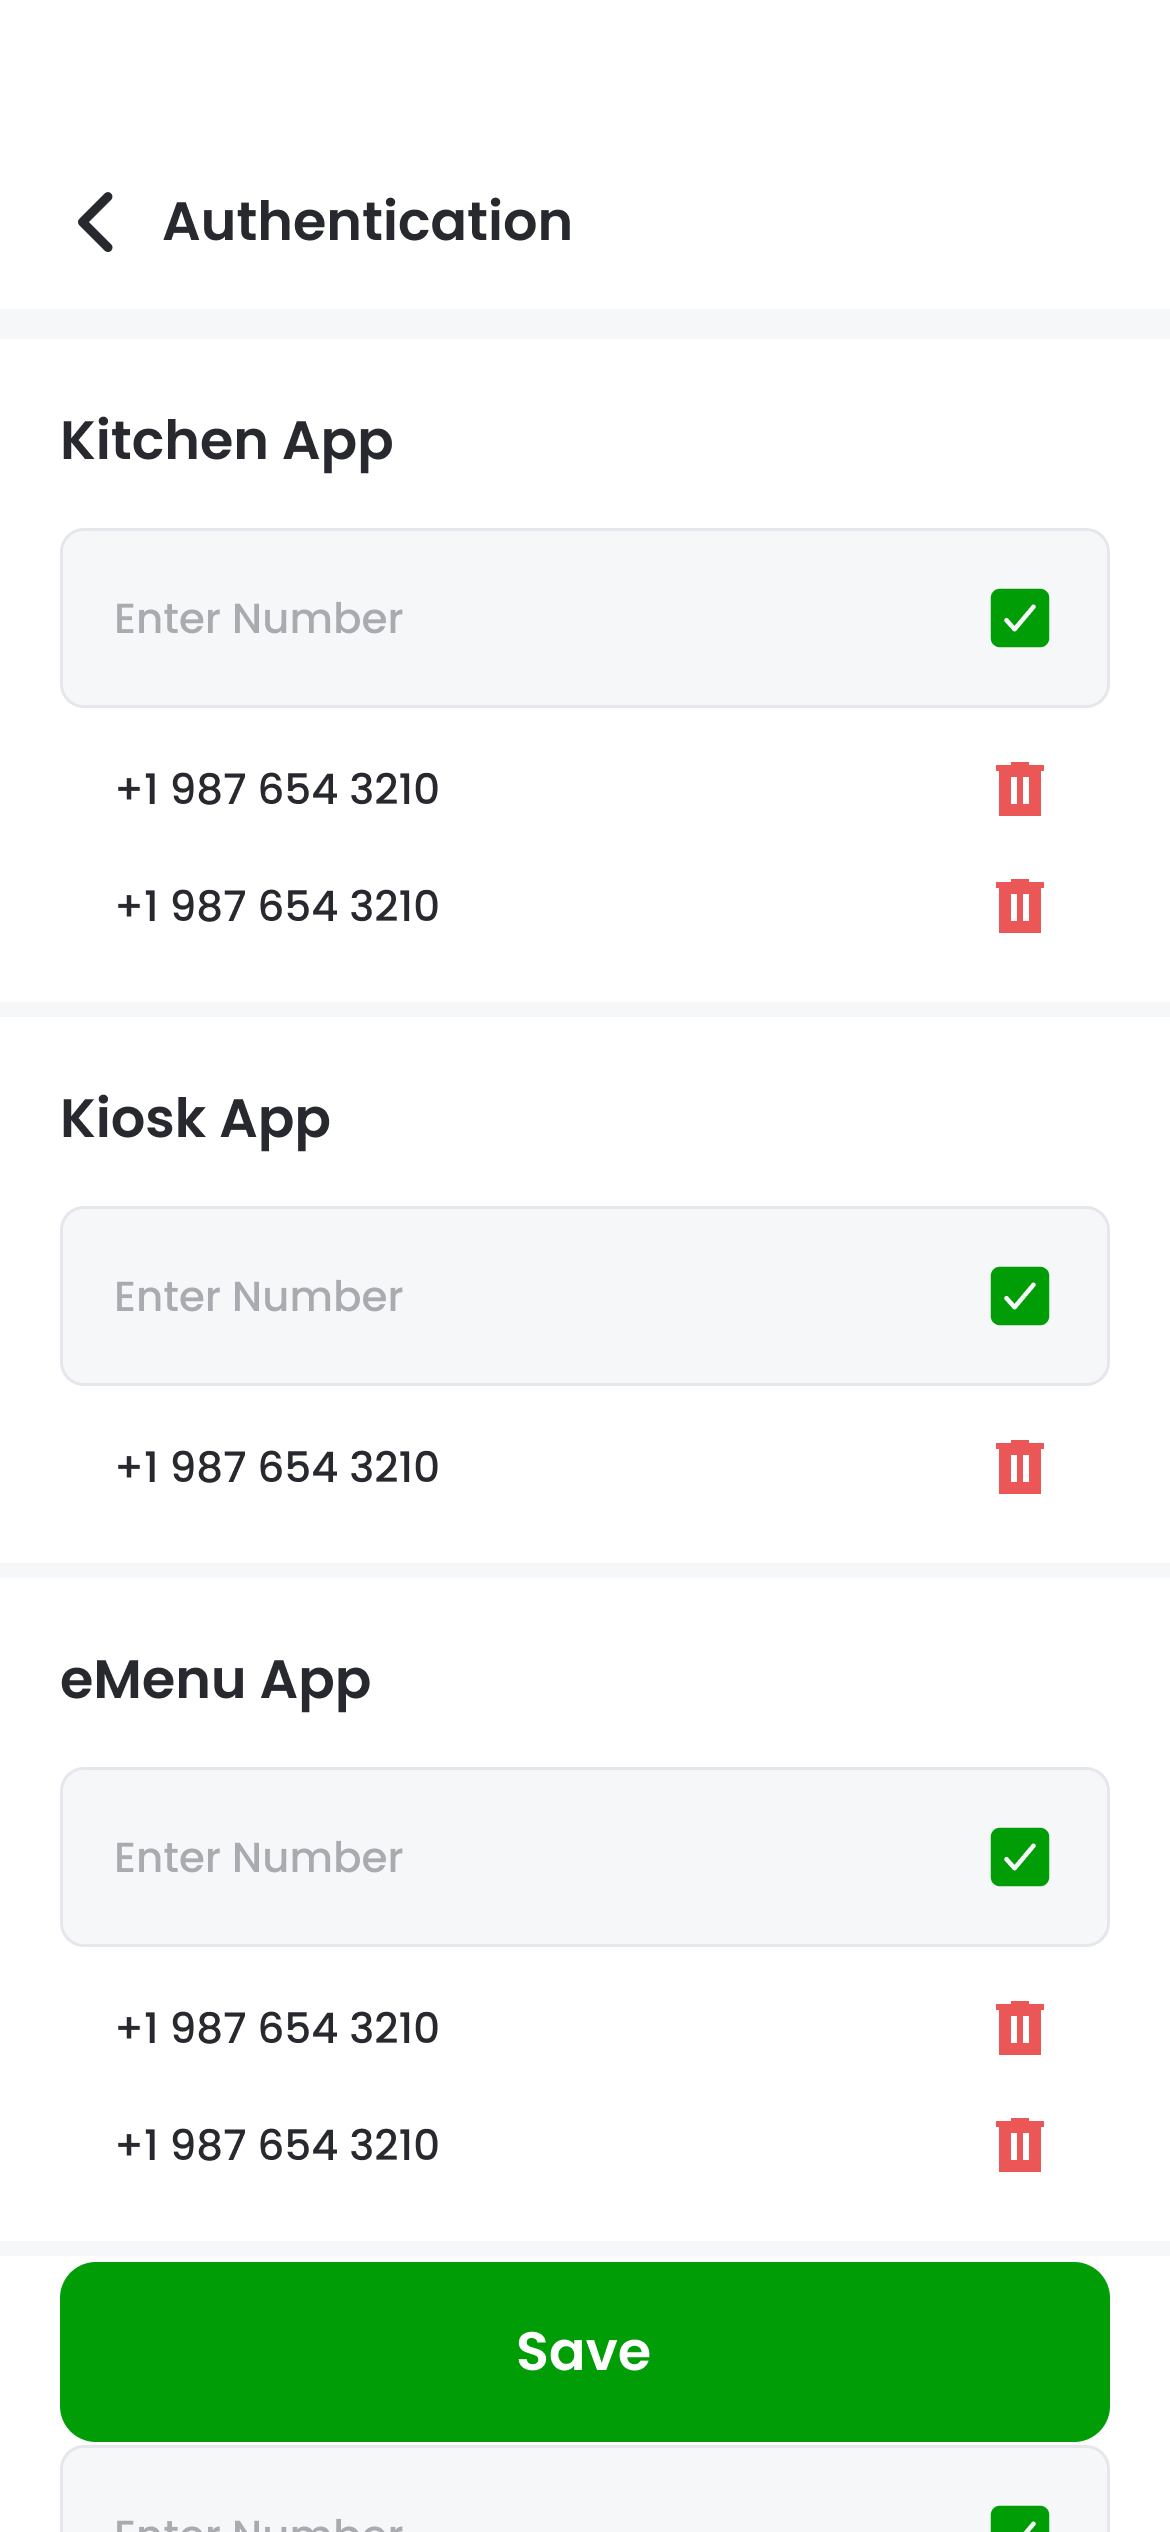The height and width of the screenshot is (2532, 1170).
Task: Tap the Authentication page title
Action: (x=368, y=221)
